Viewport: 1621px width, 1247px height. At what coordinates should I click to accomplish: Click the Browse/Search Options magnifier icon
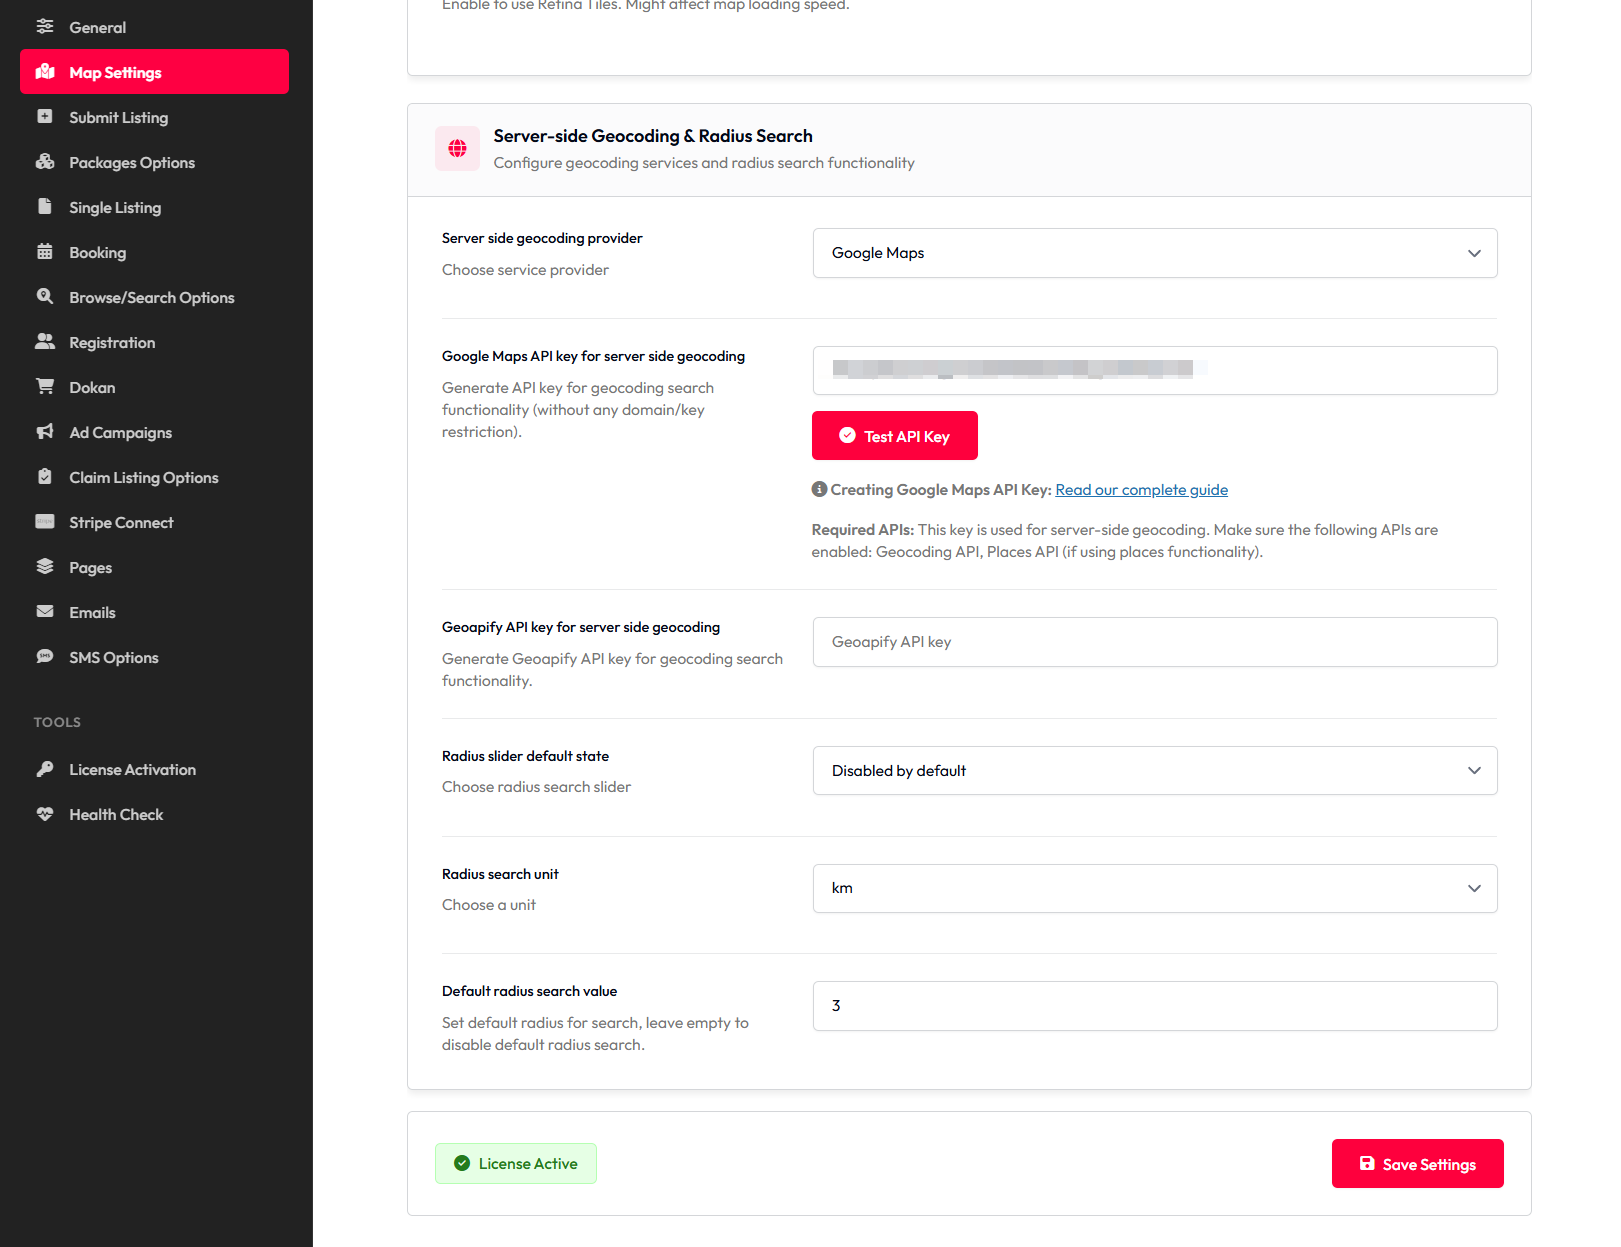45,297
